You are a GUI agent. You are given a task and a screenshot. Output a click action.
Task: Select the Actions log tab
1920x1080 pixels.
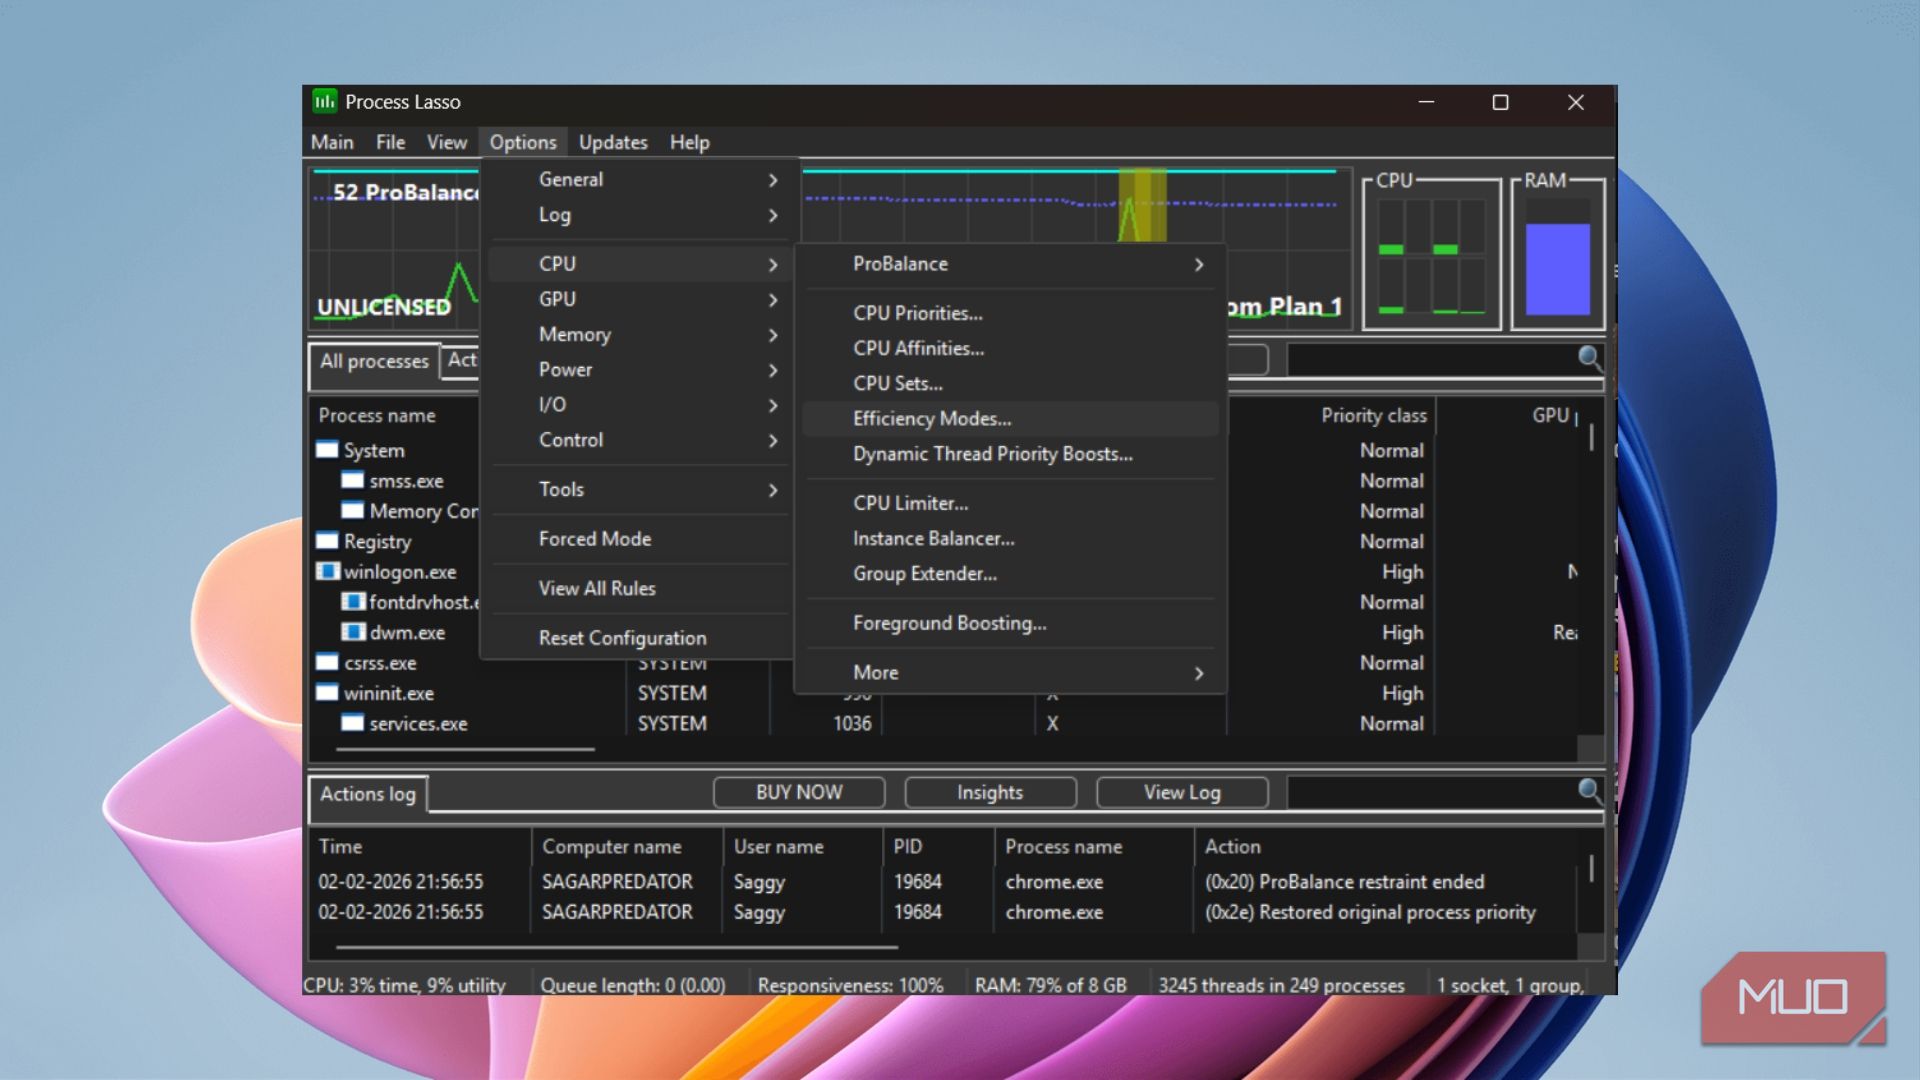[x=368, y=794]
